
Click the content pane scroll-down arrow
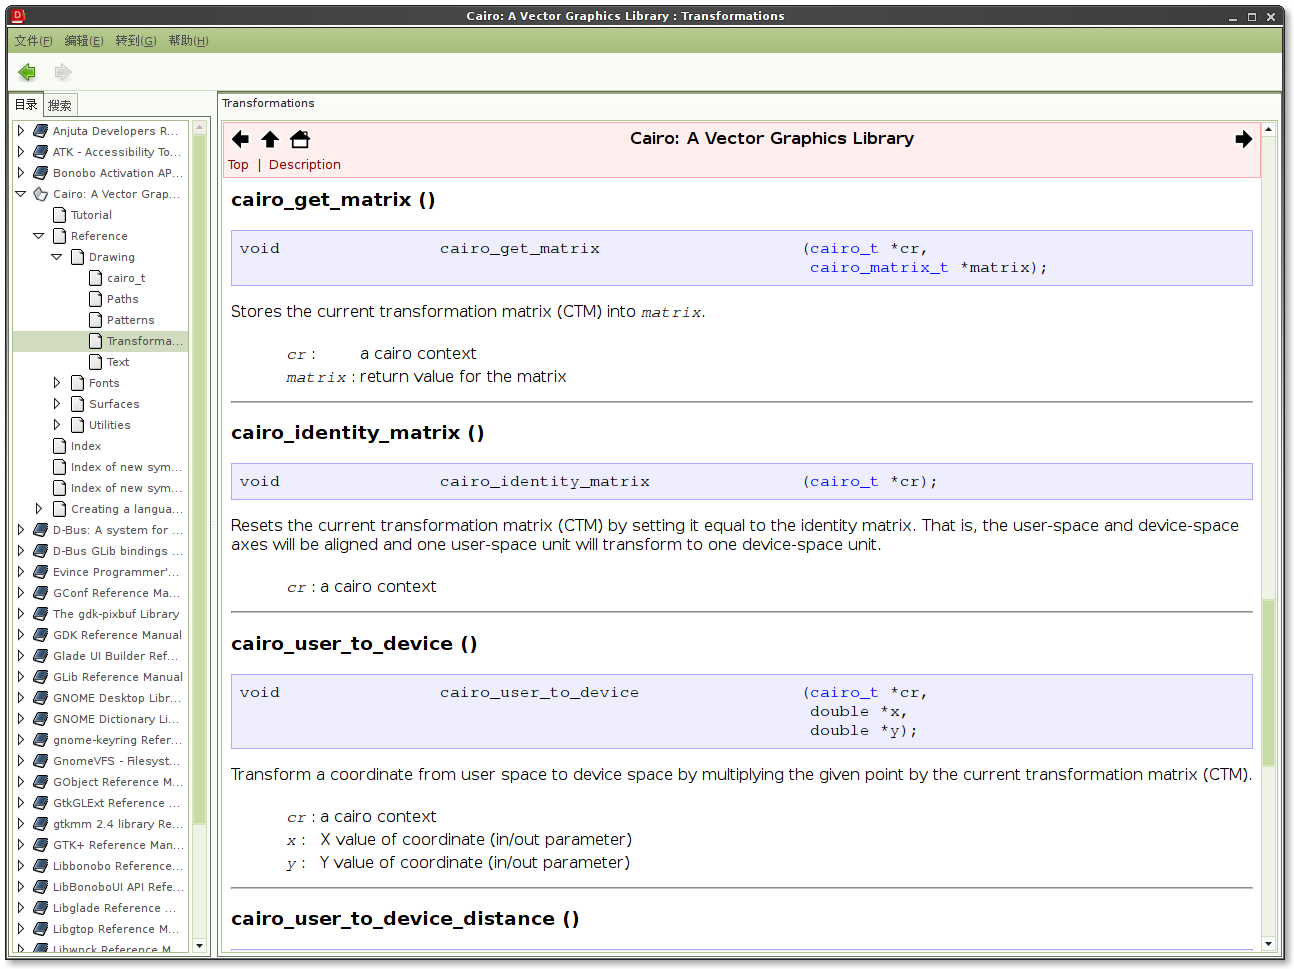pyautogui.click(x=1268, y=943)
